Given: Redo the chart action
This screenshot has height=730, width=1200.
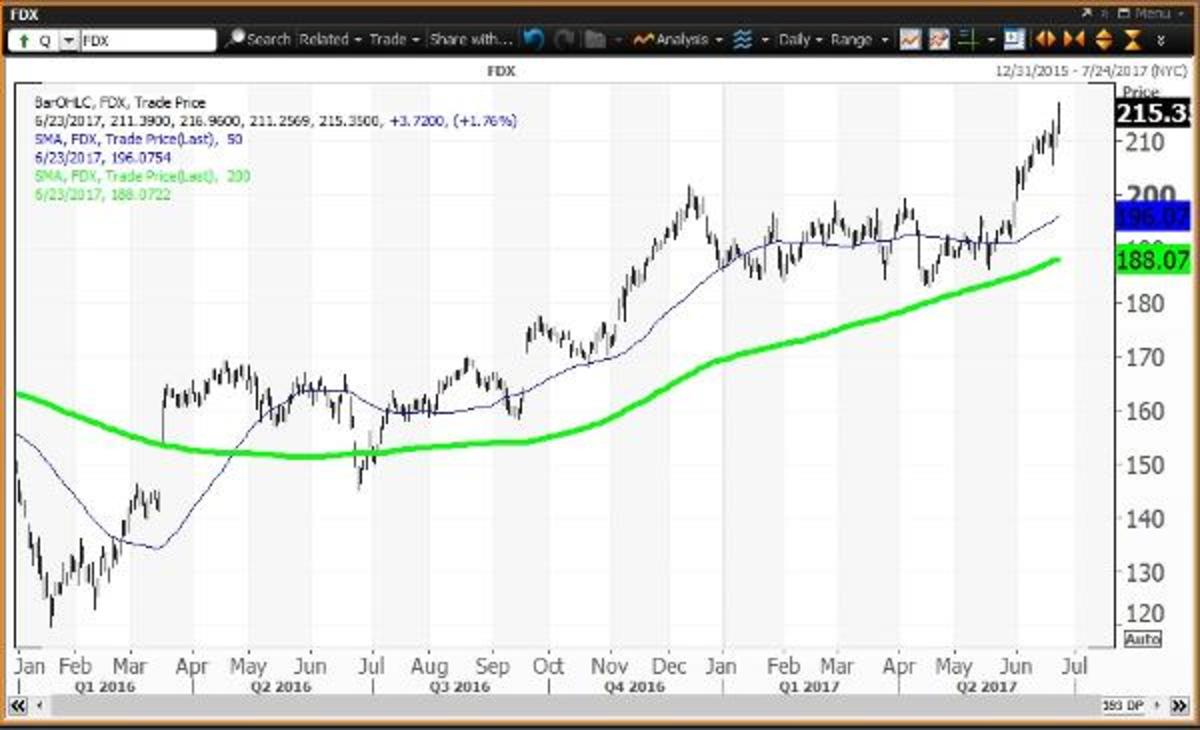Looking at the screenshot, I should click(x=565, y=39).
